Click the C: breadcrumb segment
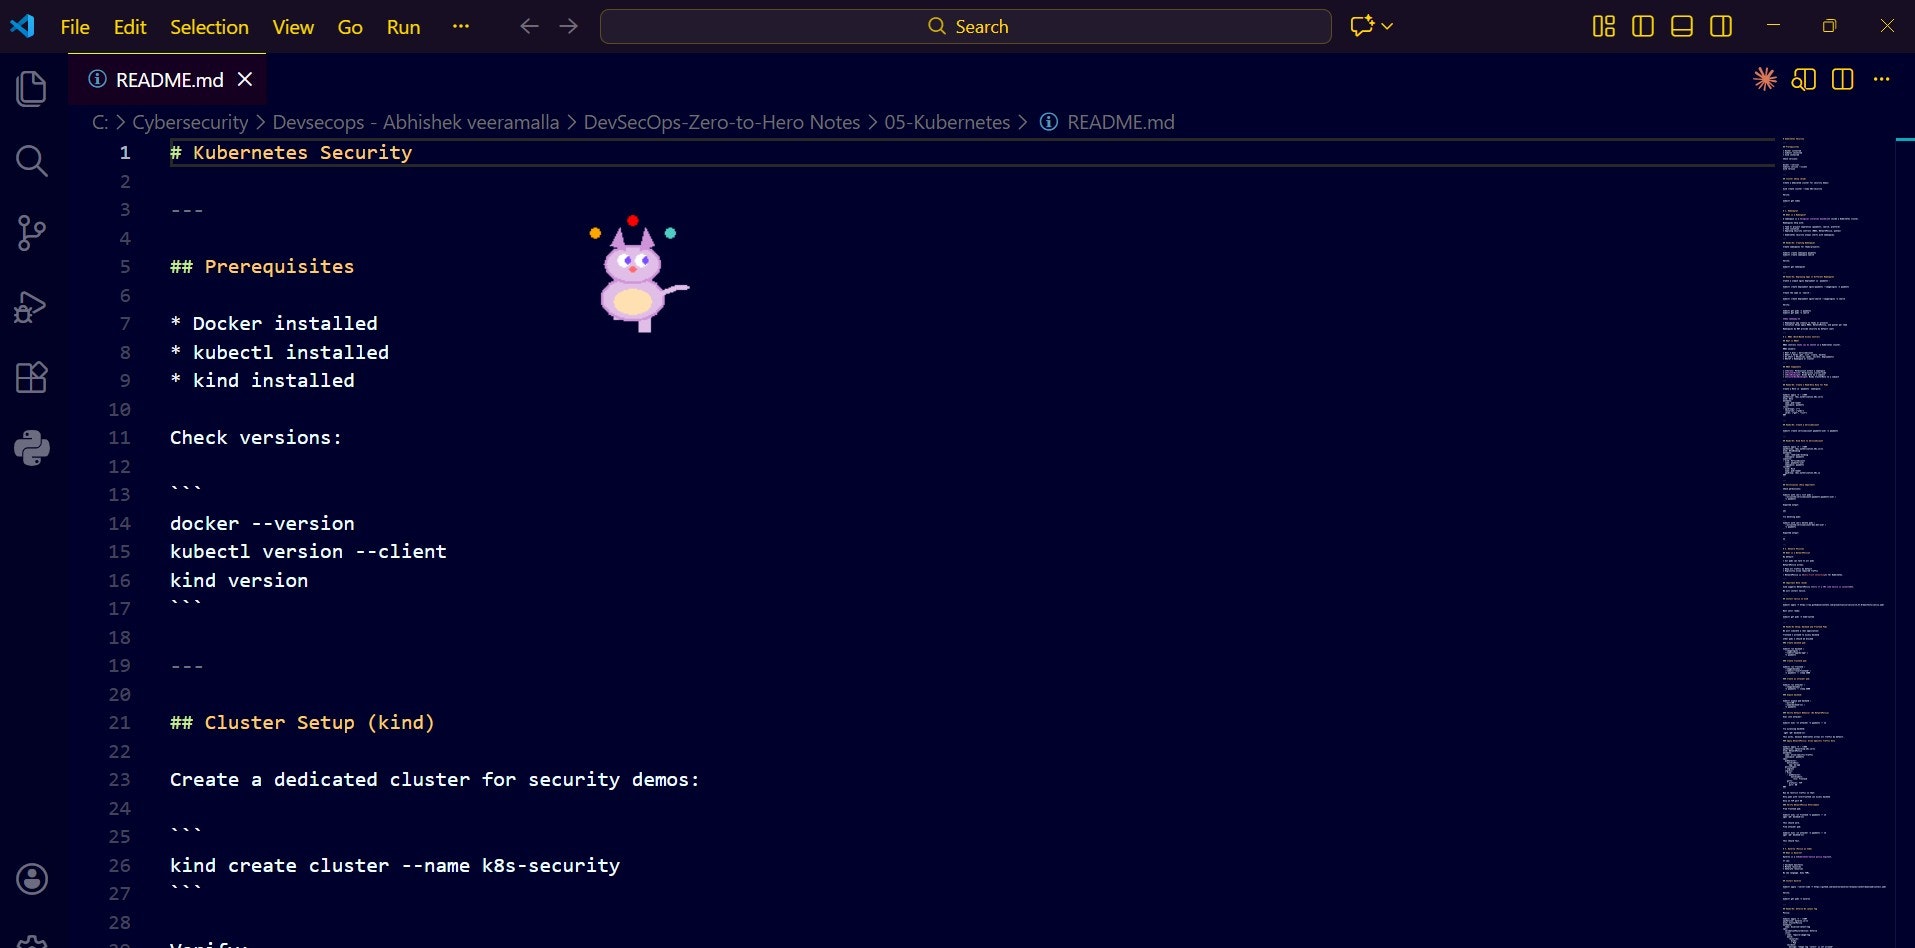The width and height of the screenshot is (1915, 948). 100,122
